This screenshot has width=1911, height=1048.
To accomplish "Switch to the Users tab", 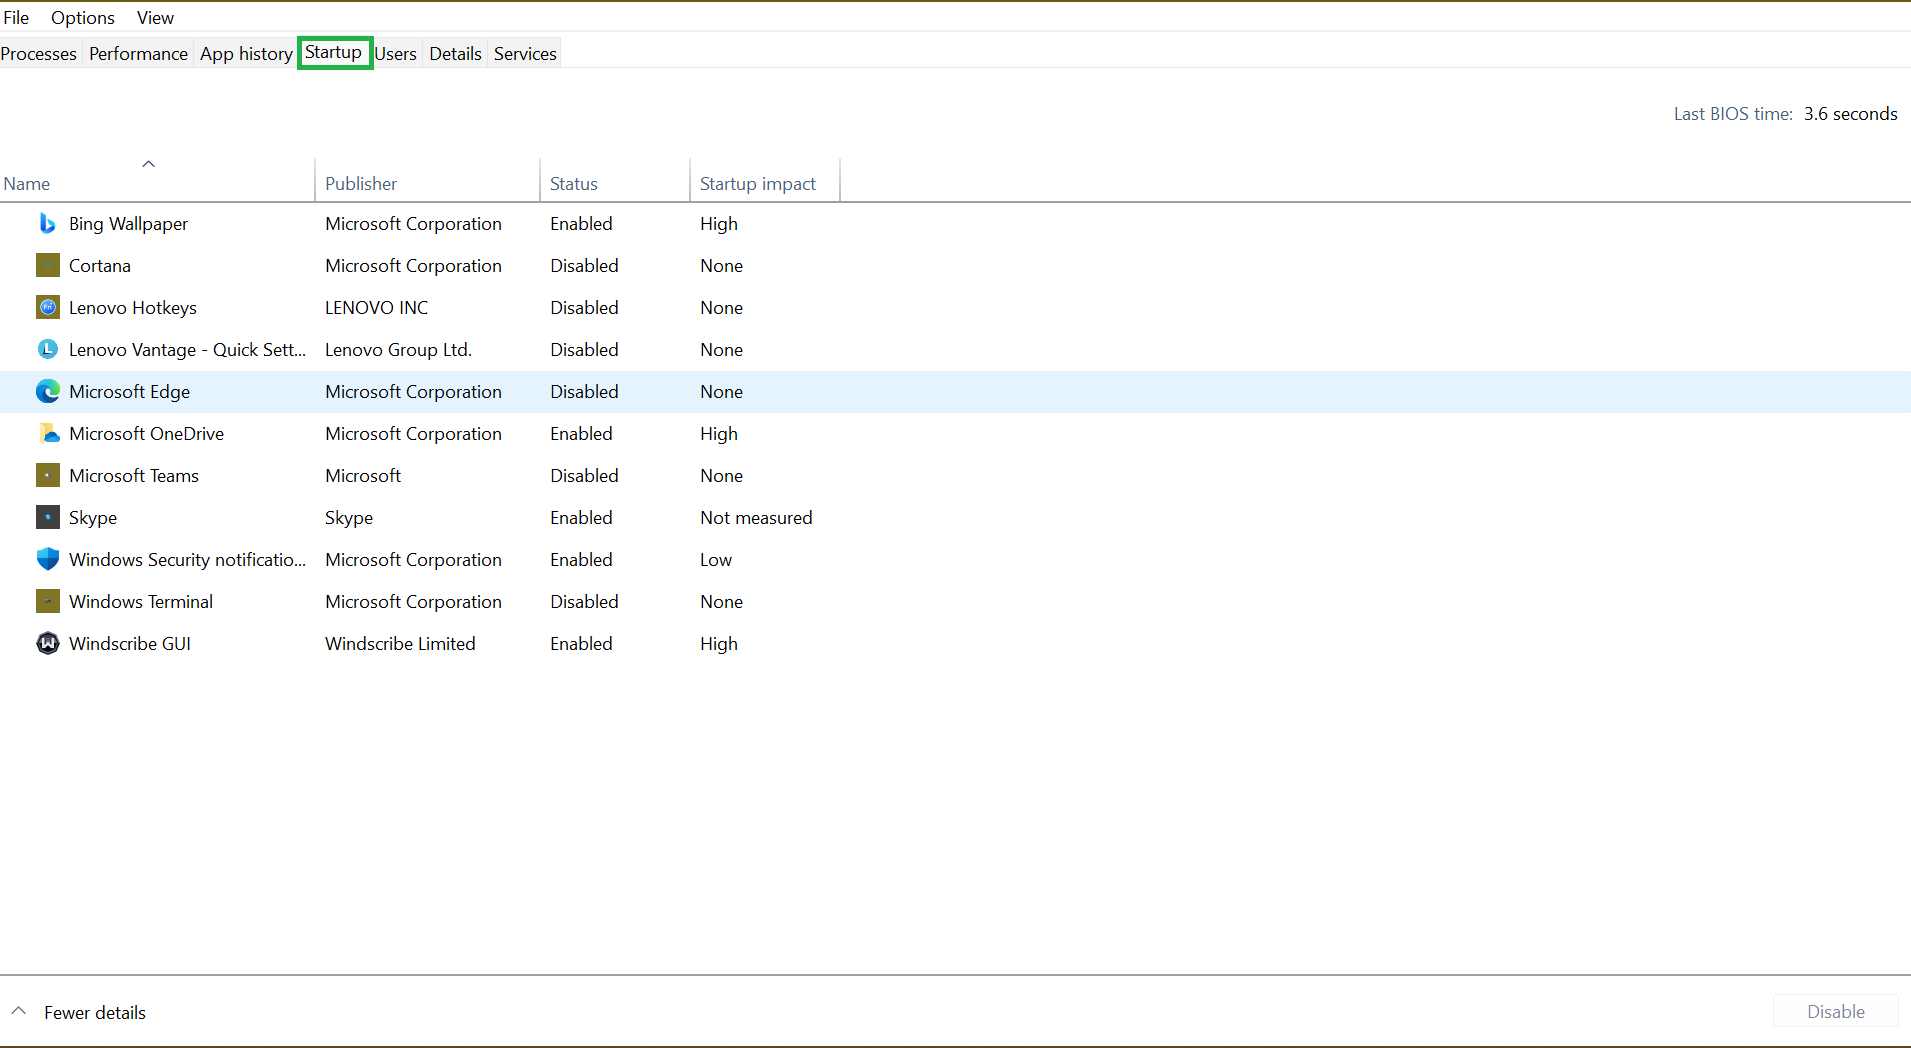I will tap(396, 53).
